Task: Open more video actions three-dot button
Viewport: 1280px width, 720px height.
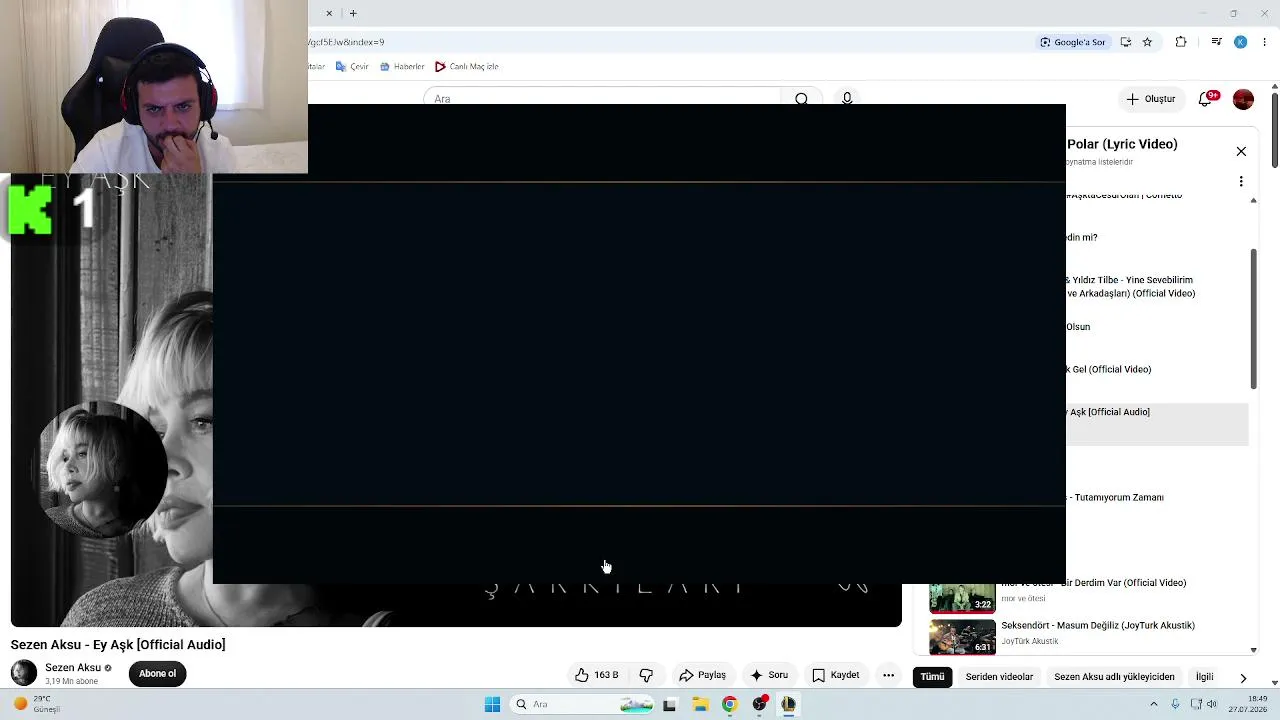Action: 888,675
